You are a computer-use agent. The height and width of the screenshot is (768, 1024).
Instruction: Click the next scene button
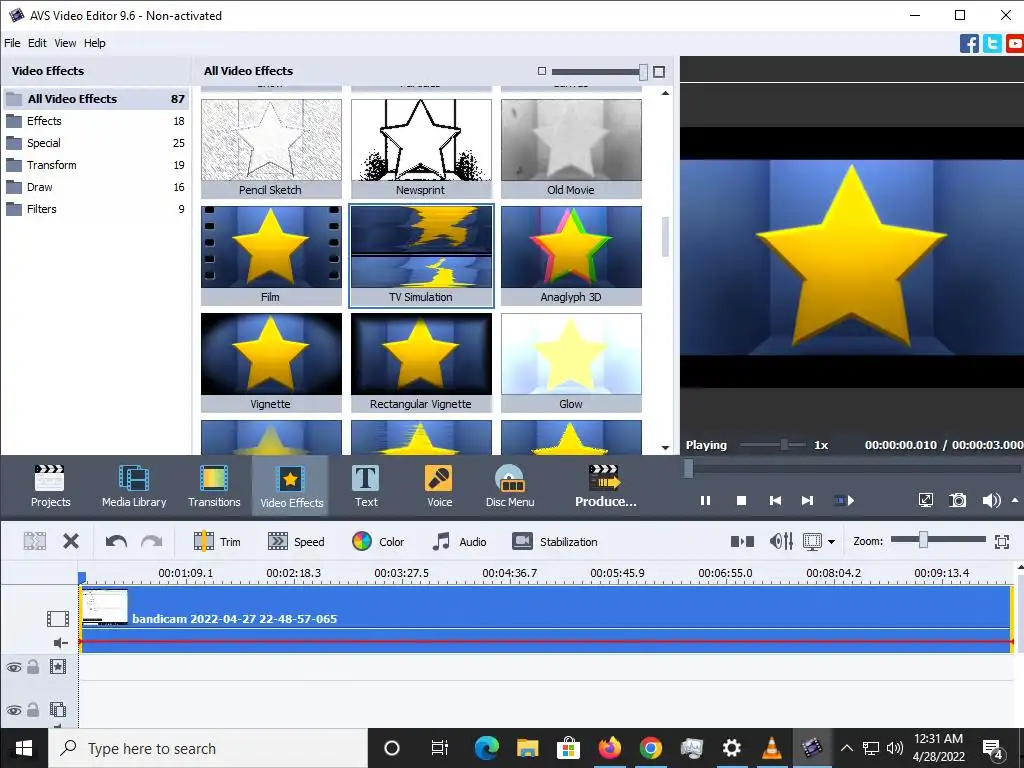coord(843,500)
